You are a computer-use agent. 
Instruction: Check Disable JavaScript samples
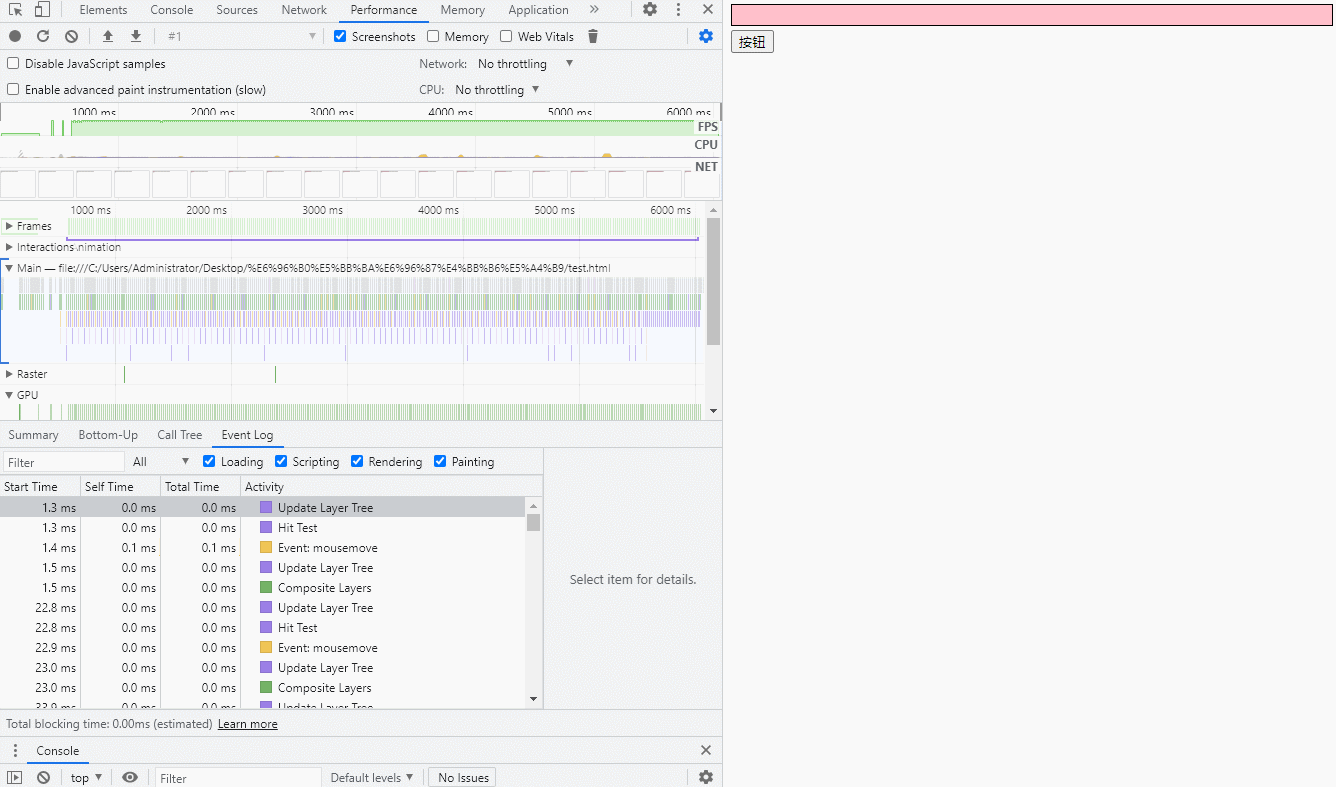click(13, 63)
